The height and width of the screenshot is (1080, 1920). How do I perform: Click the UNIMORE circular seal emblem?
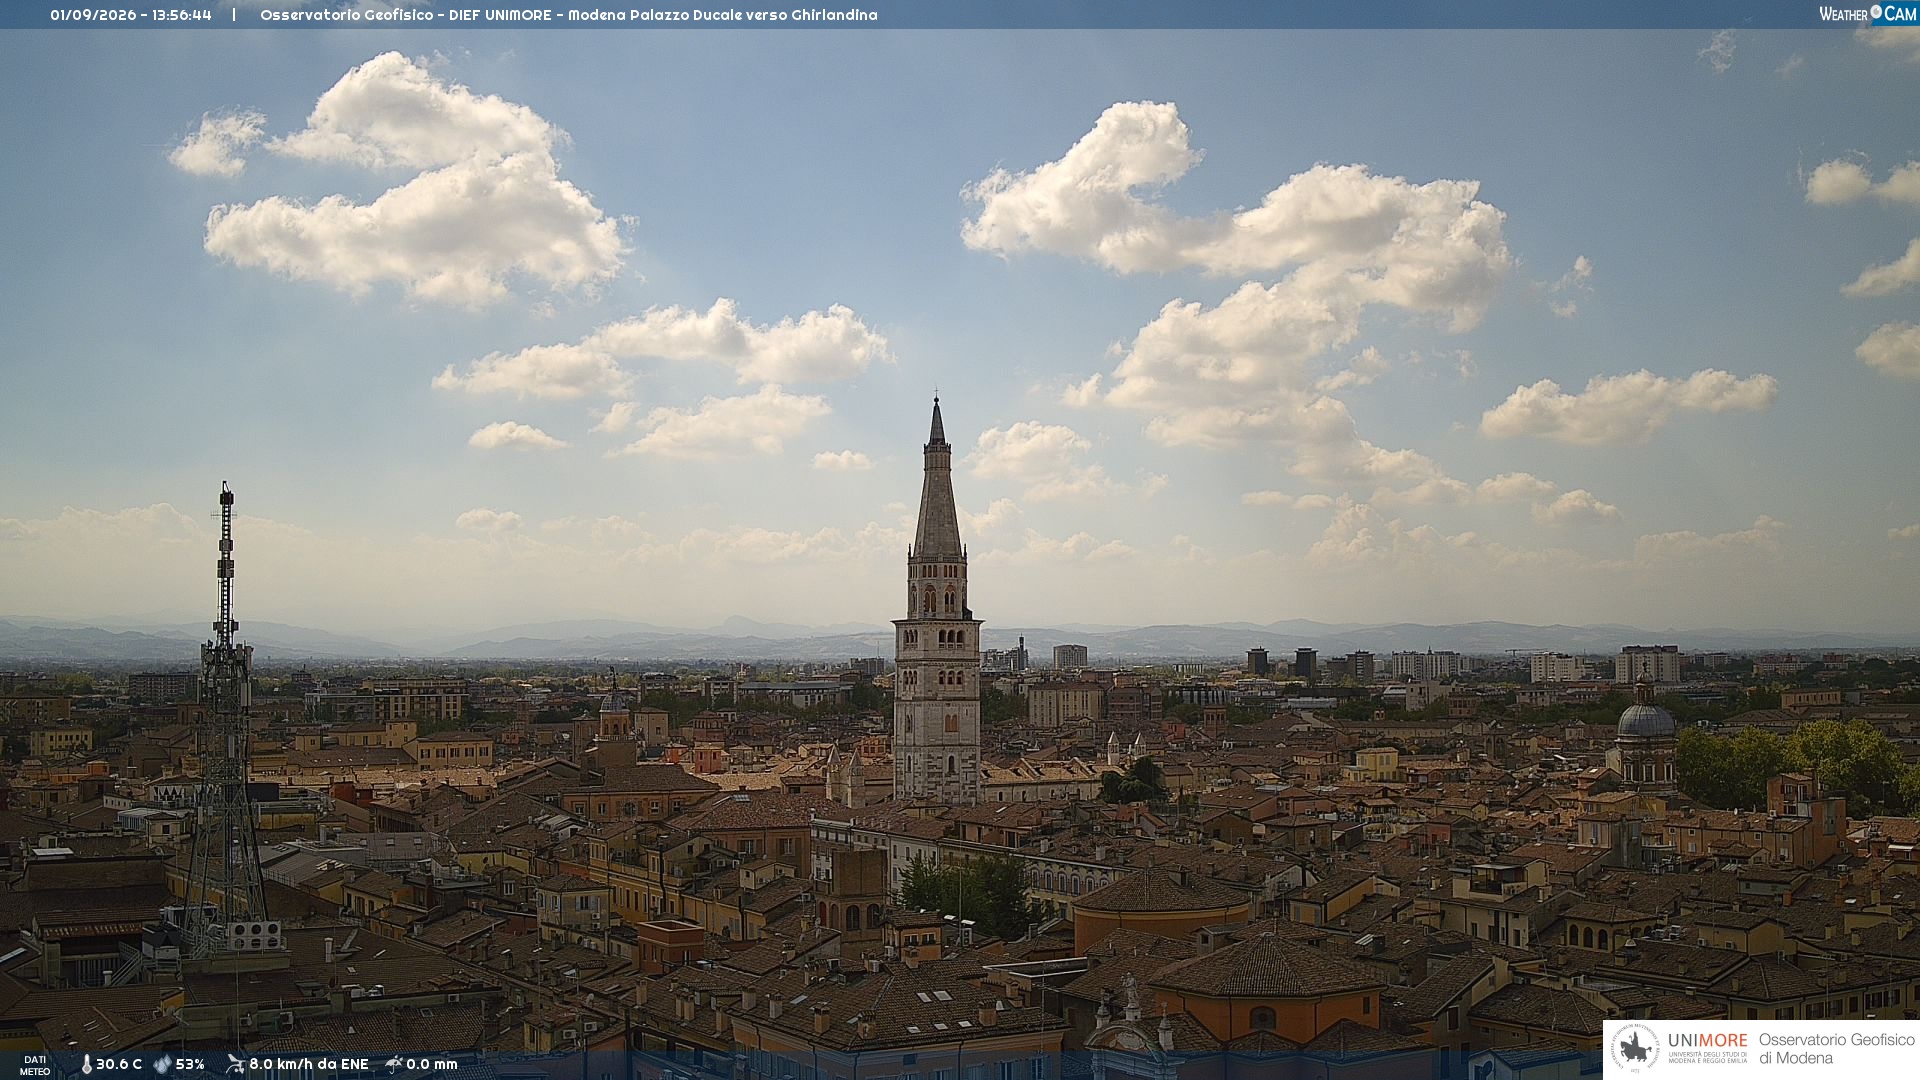click(x=1635, y=1049)
